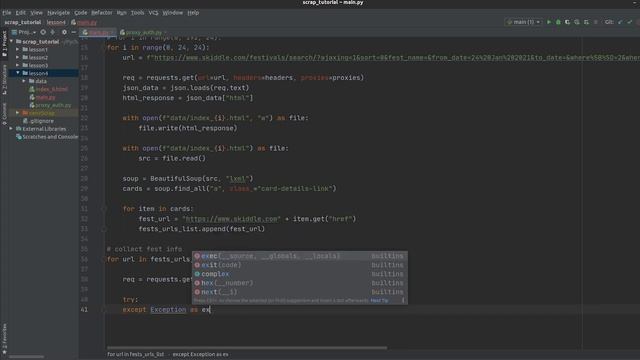Expand the lesson1 folder arrow
640x360 pixels.
pos(18,49)
